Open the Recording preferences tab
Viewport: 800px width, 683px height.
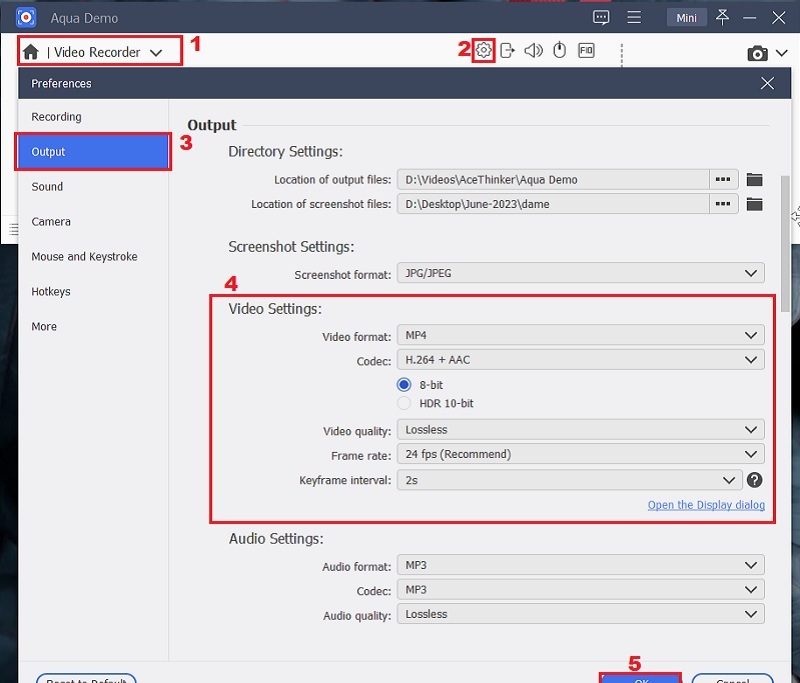(93, 117)
